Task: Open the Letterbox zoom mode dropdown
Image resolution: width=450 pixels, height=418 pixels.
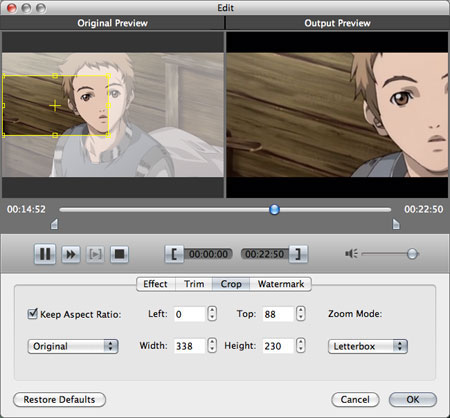Action: click(368, 346)
